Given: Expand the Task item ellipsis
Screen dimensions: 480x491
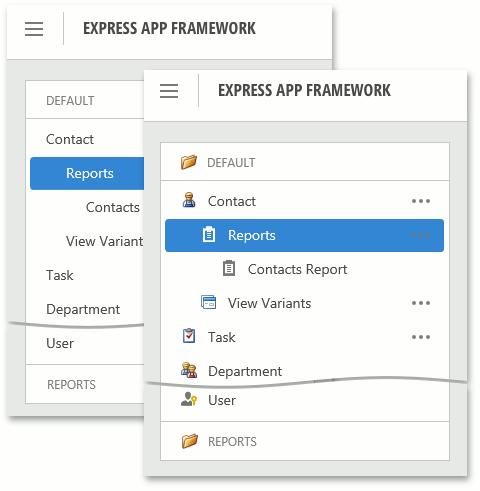Looking at the screenshot, I should (x=421, y=337).
